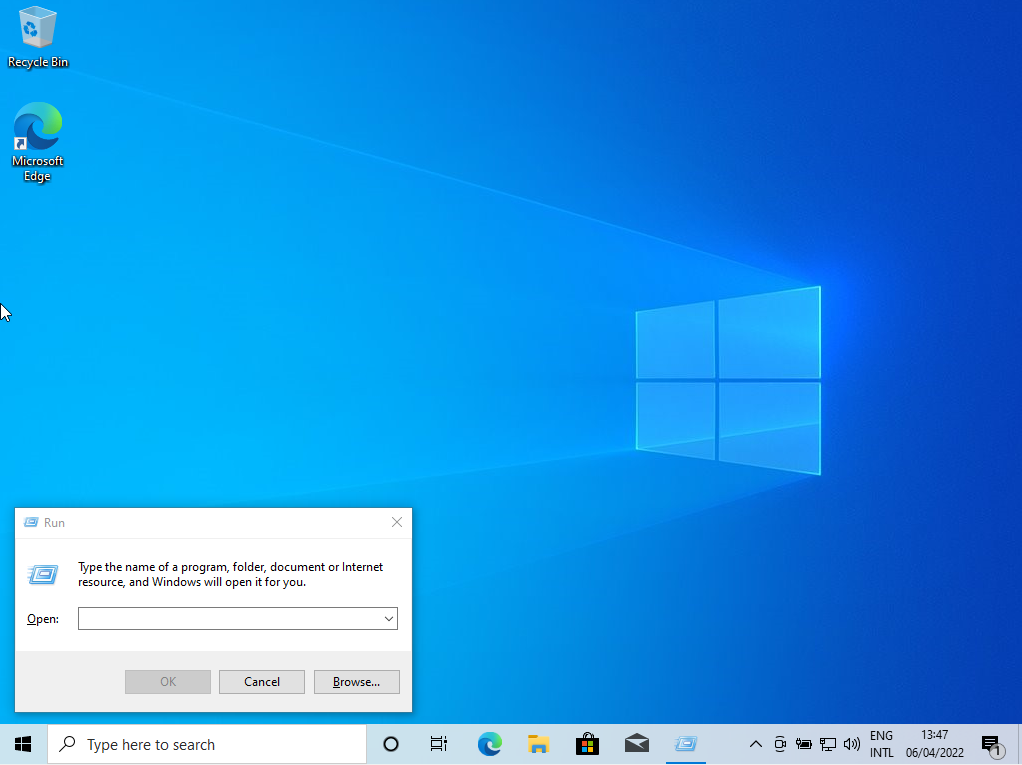
Task: Click the Browse... button in Run
Action: (x=357, y=682)
